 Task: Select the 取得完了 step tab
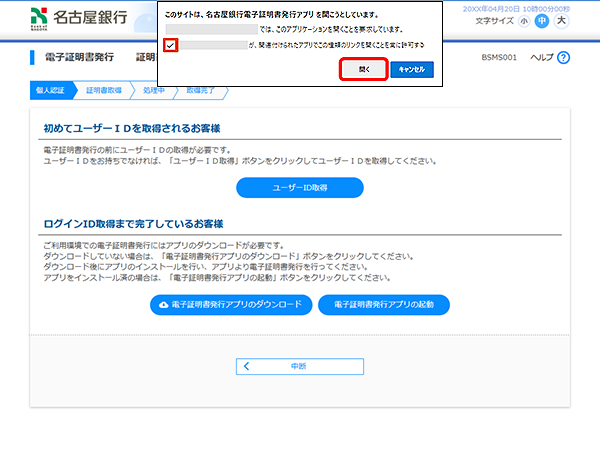pos(201,90)
